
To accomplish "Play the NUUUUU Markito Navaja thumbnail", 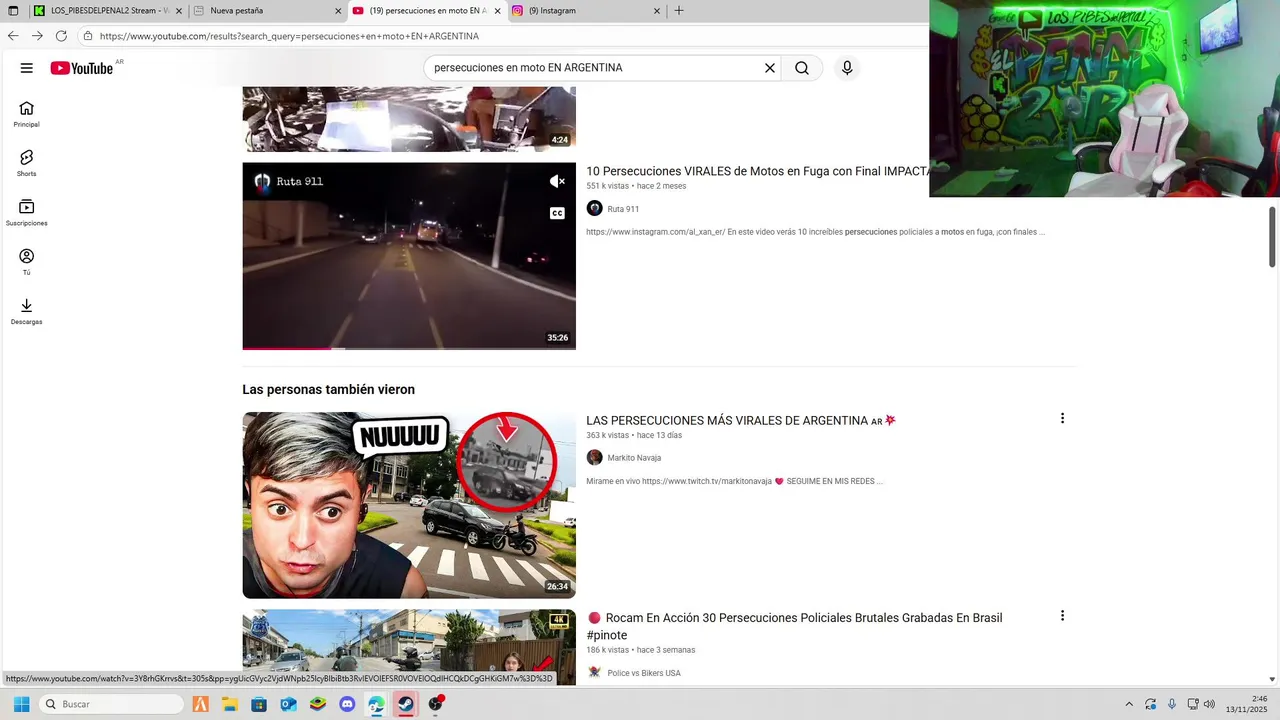I will point(409,505).
